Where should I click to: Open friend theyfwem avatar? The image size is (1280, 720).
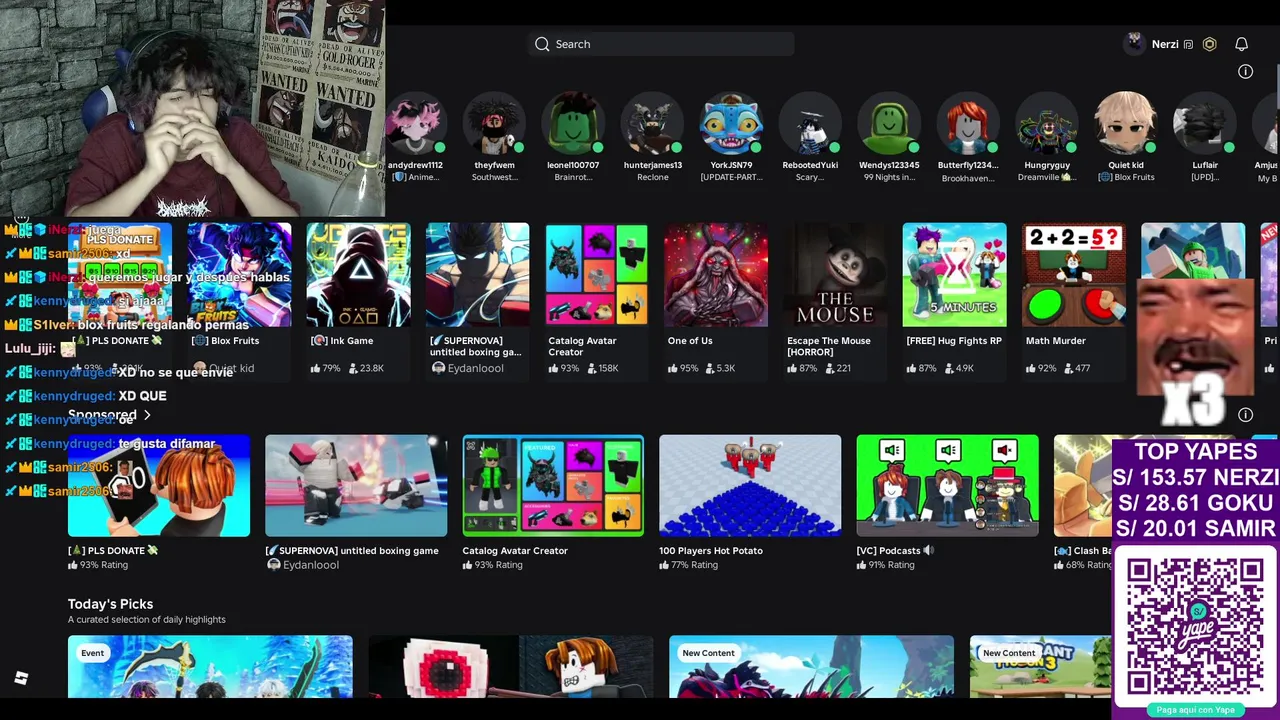pyautogui.click(x=494, y=124)
